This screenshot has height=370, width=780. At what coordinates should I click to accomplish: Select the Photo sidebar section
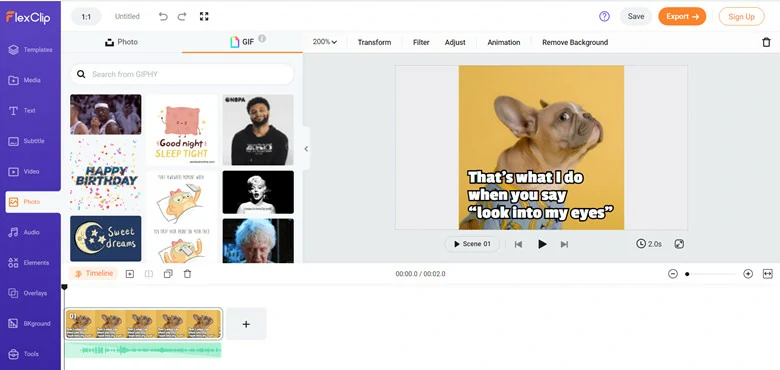[33, 202]
